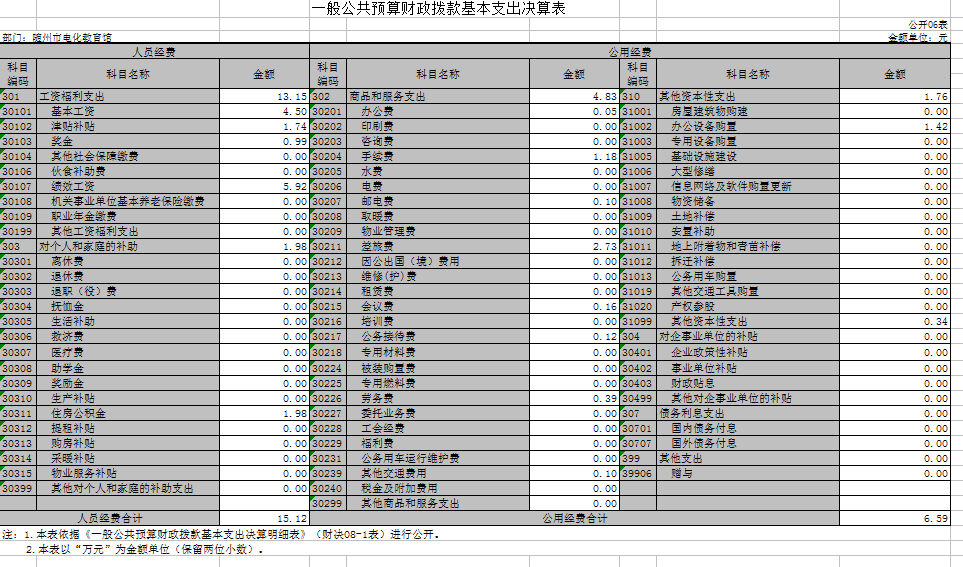This screenshot has height=567, width=963.
Task: Select cell with code 30101
Action: (18, 112)
